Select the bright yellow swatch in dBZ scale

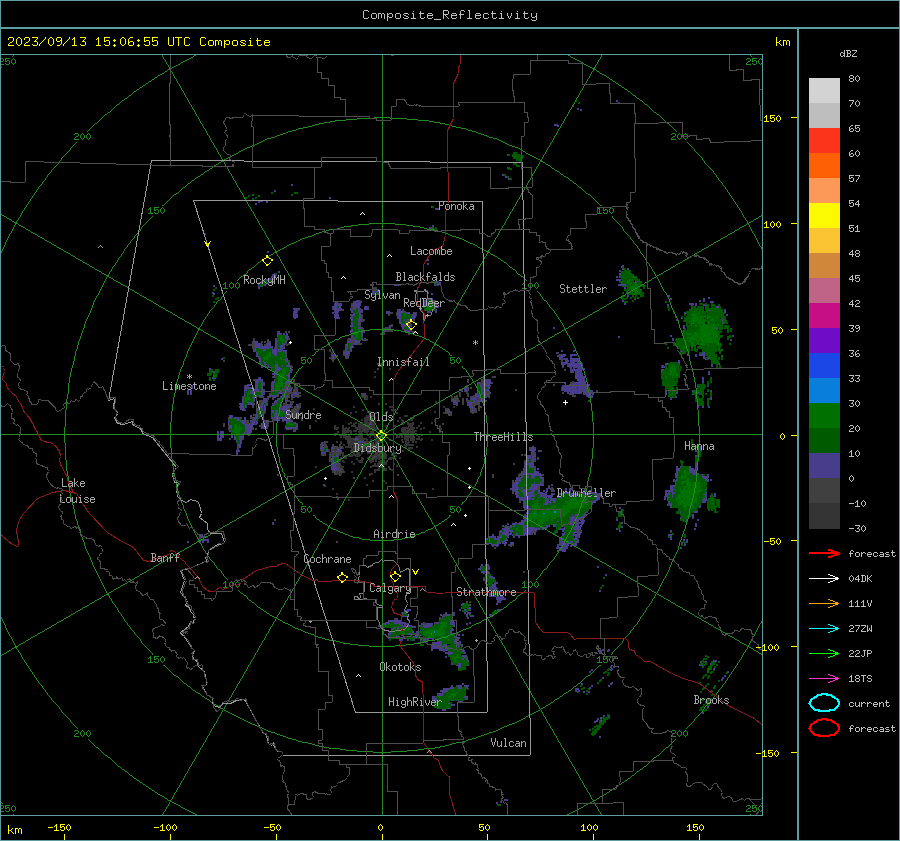pyautogui.click(x=824, y=216)
